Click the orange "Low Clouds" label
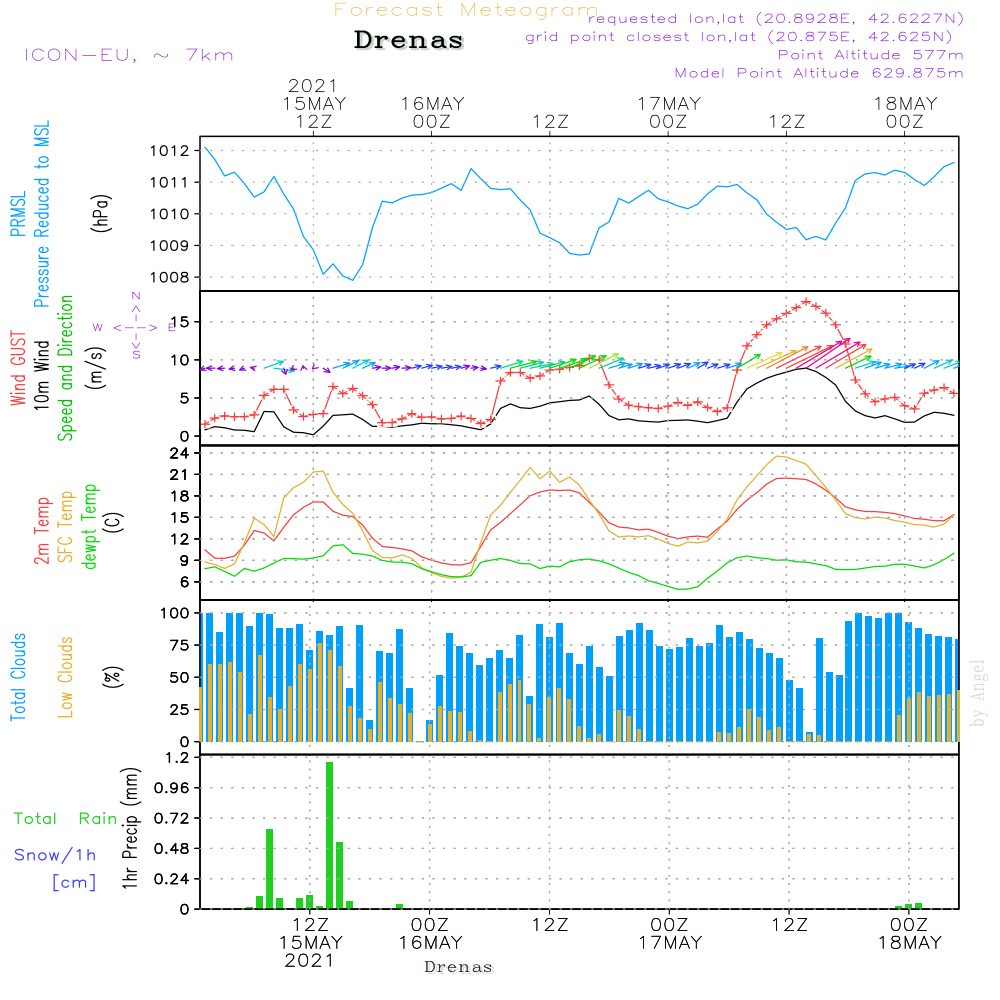 66,677
